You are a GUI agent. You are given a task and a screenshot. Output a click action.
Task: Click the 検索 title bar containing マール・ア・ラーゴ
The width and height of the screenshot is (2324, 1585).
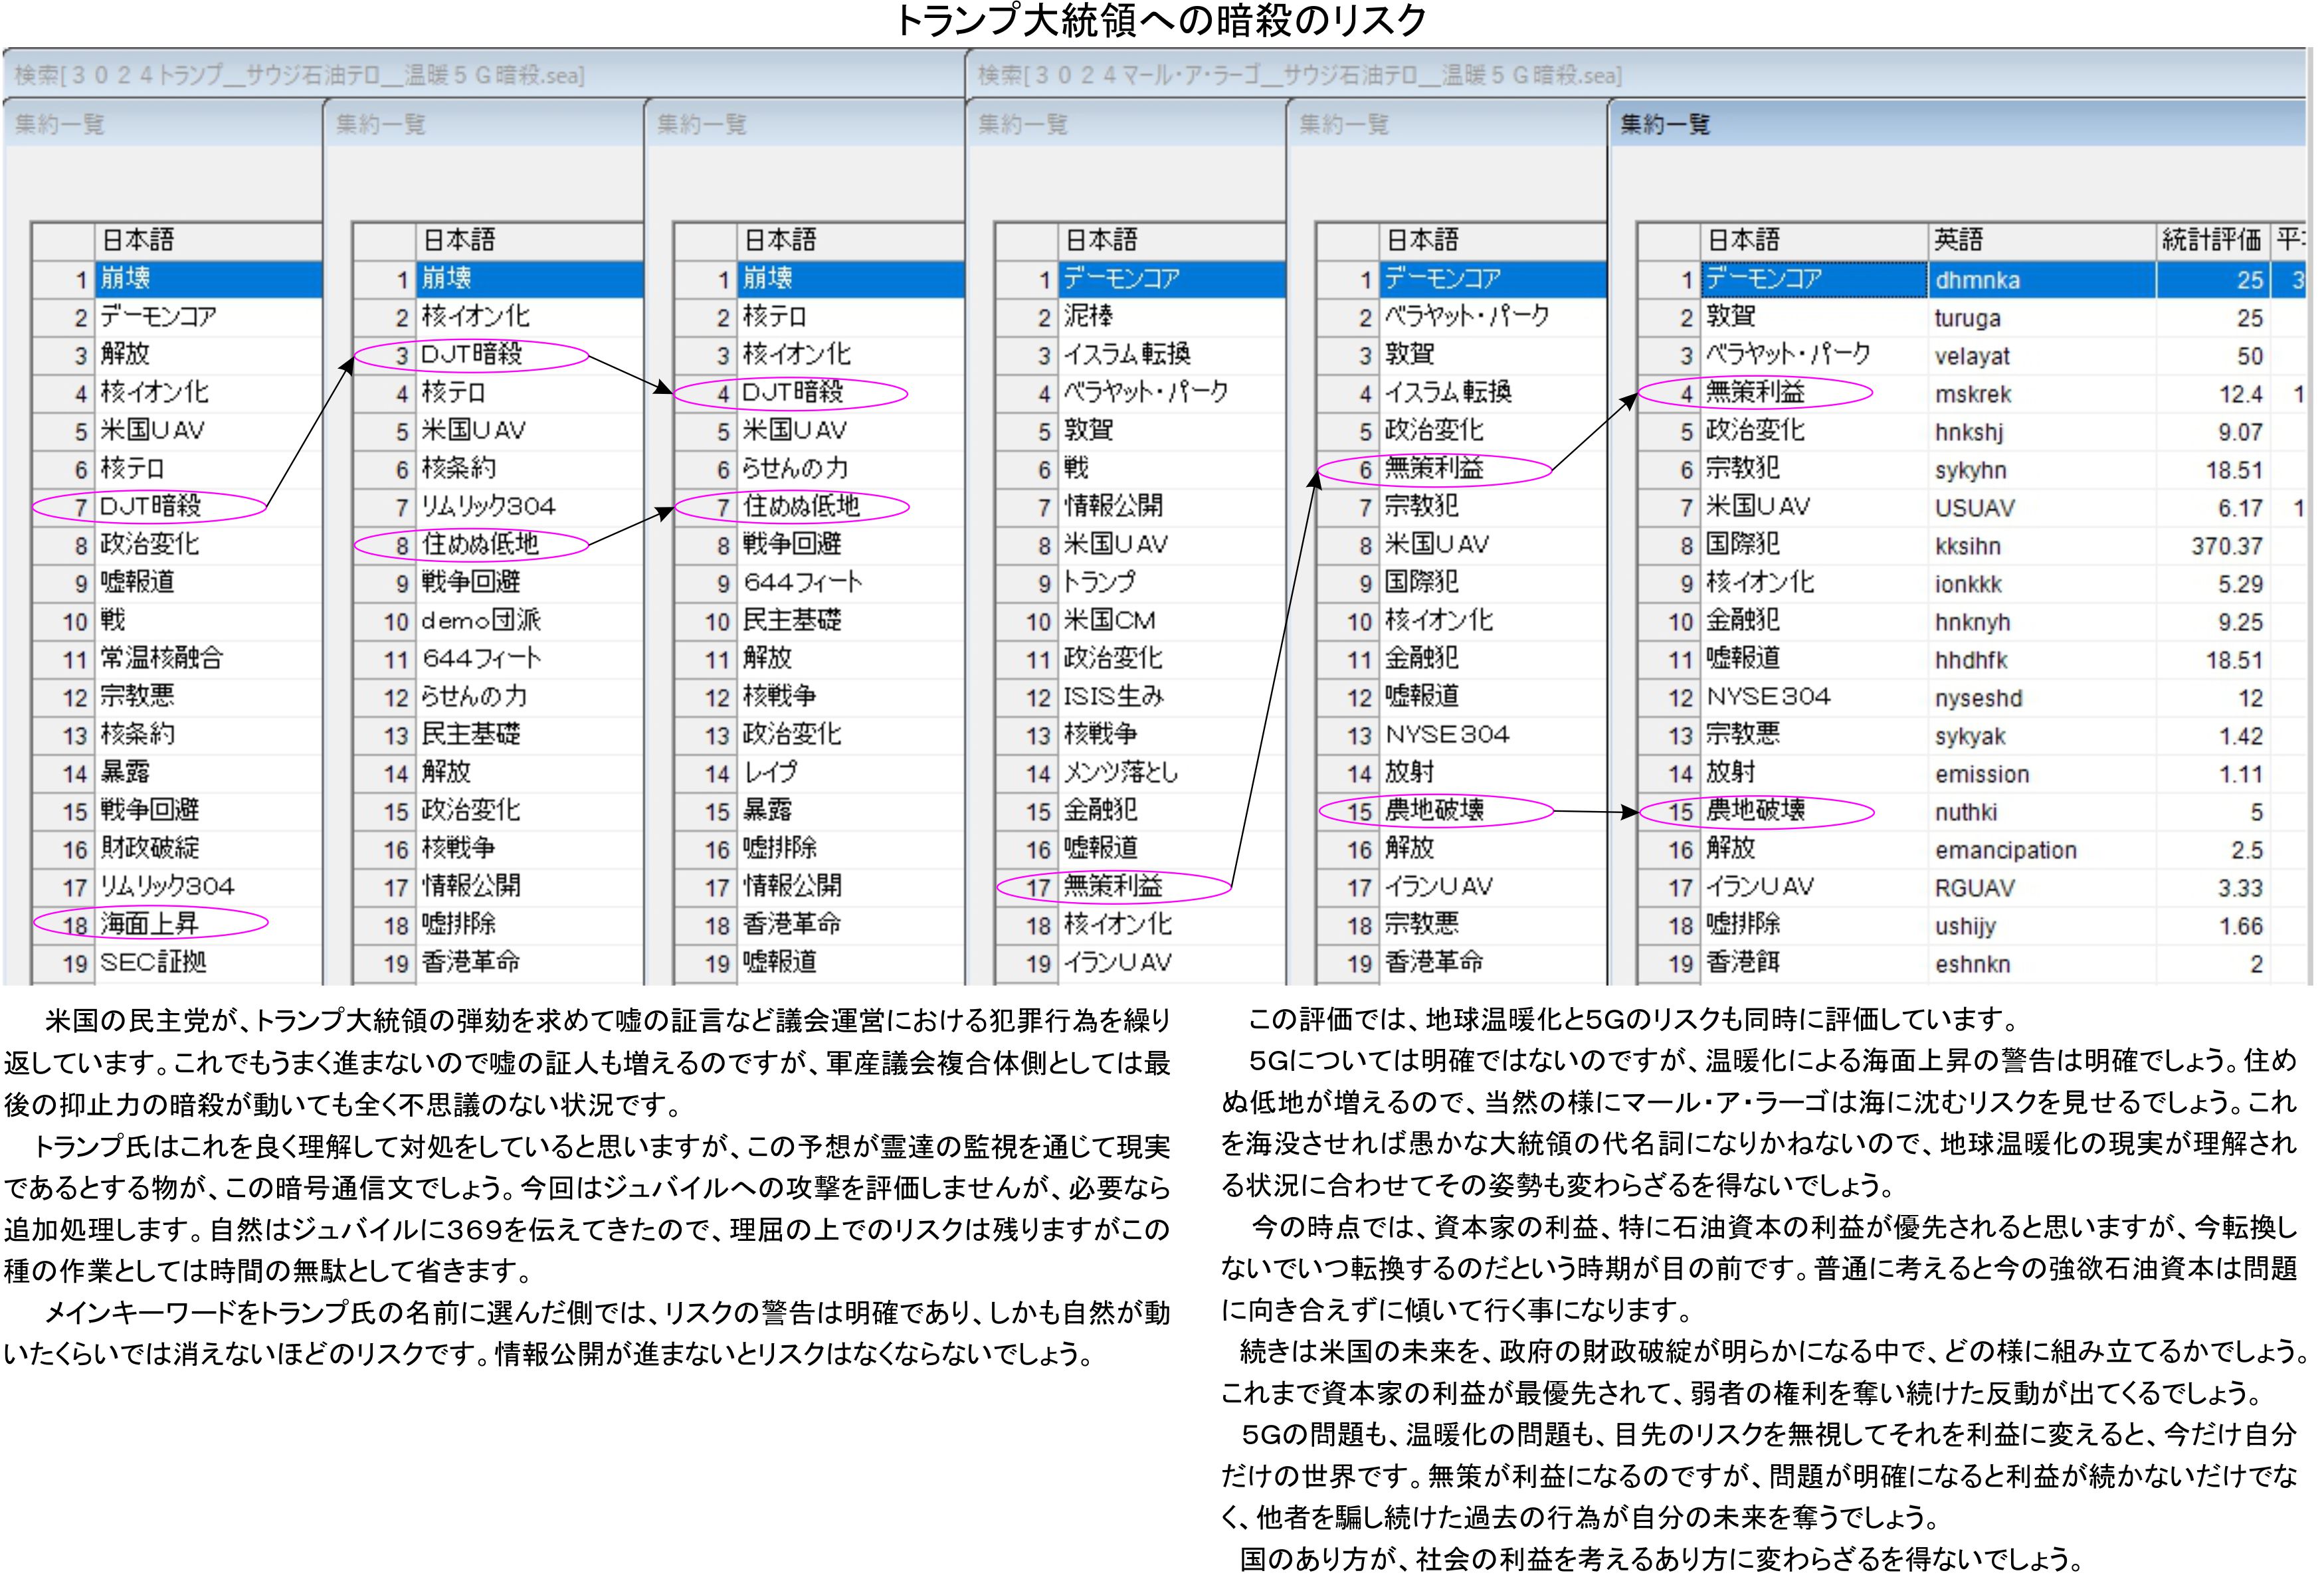(1300, 75)
